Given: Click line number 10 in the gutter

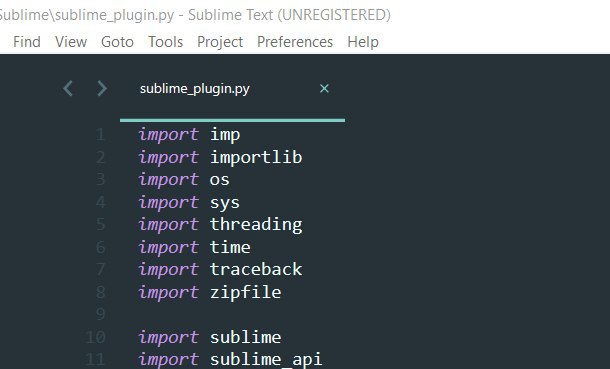Looking at the screenshot, I should point(96,337).
